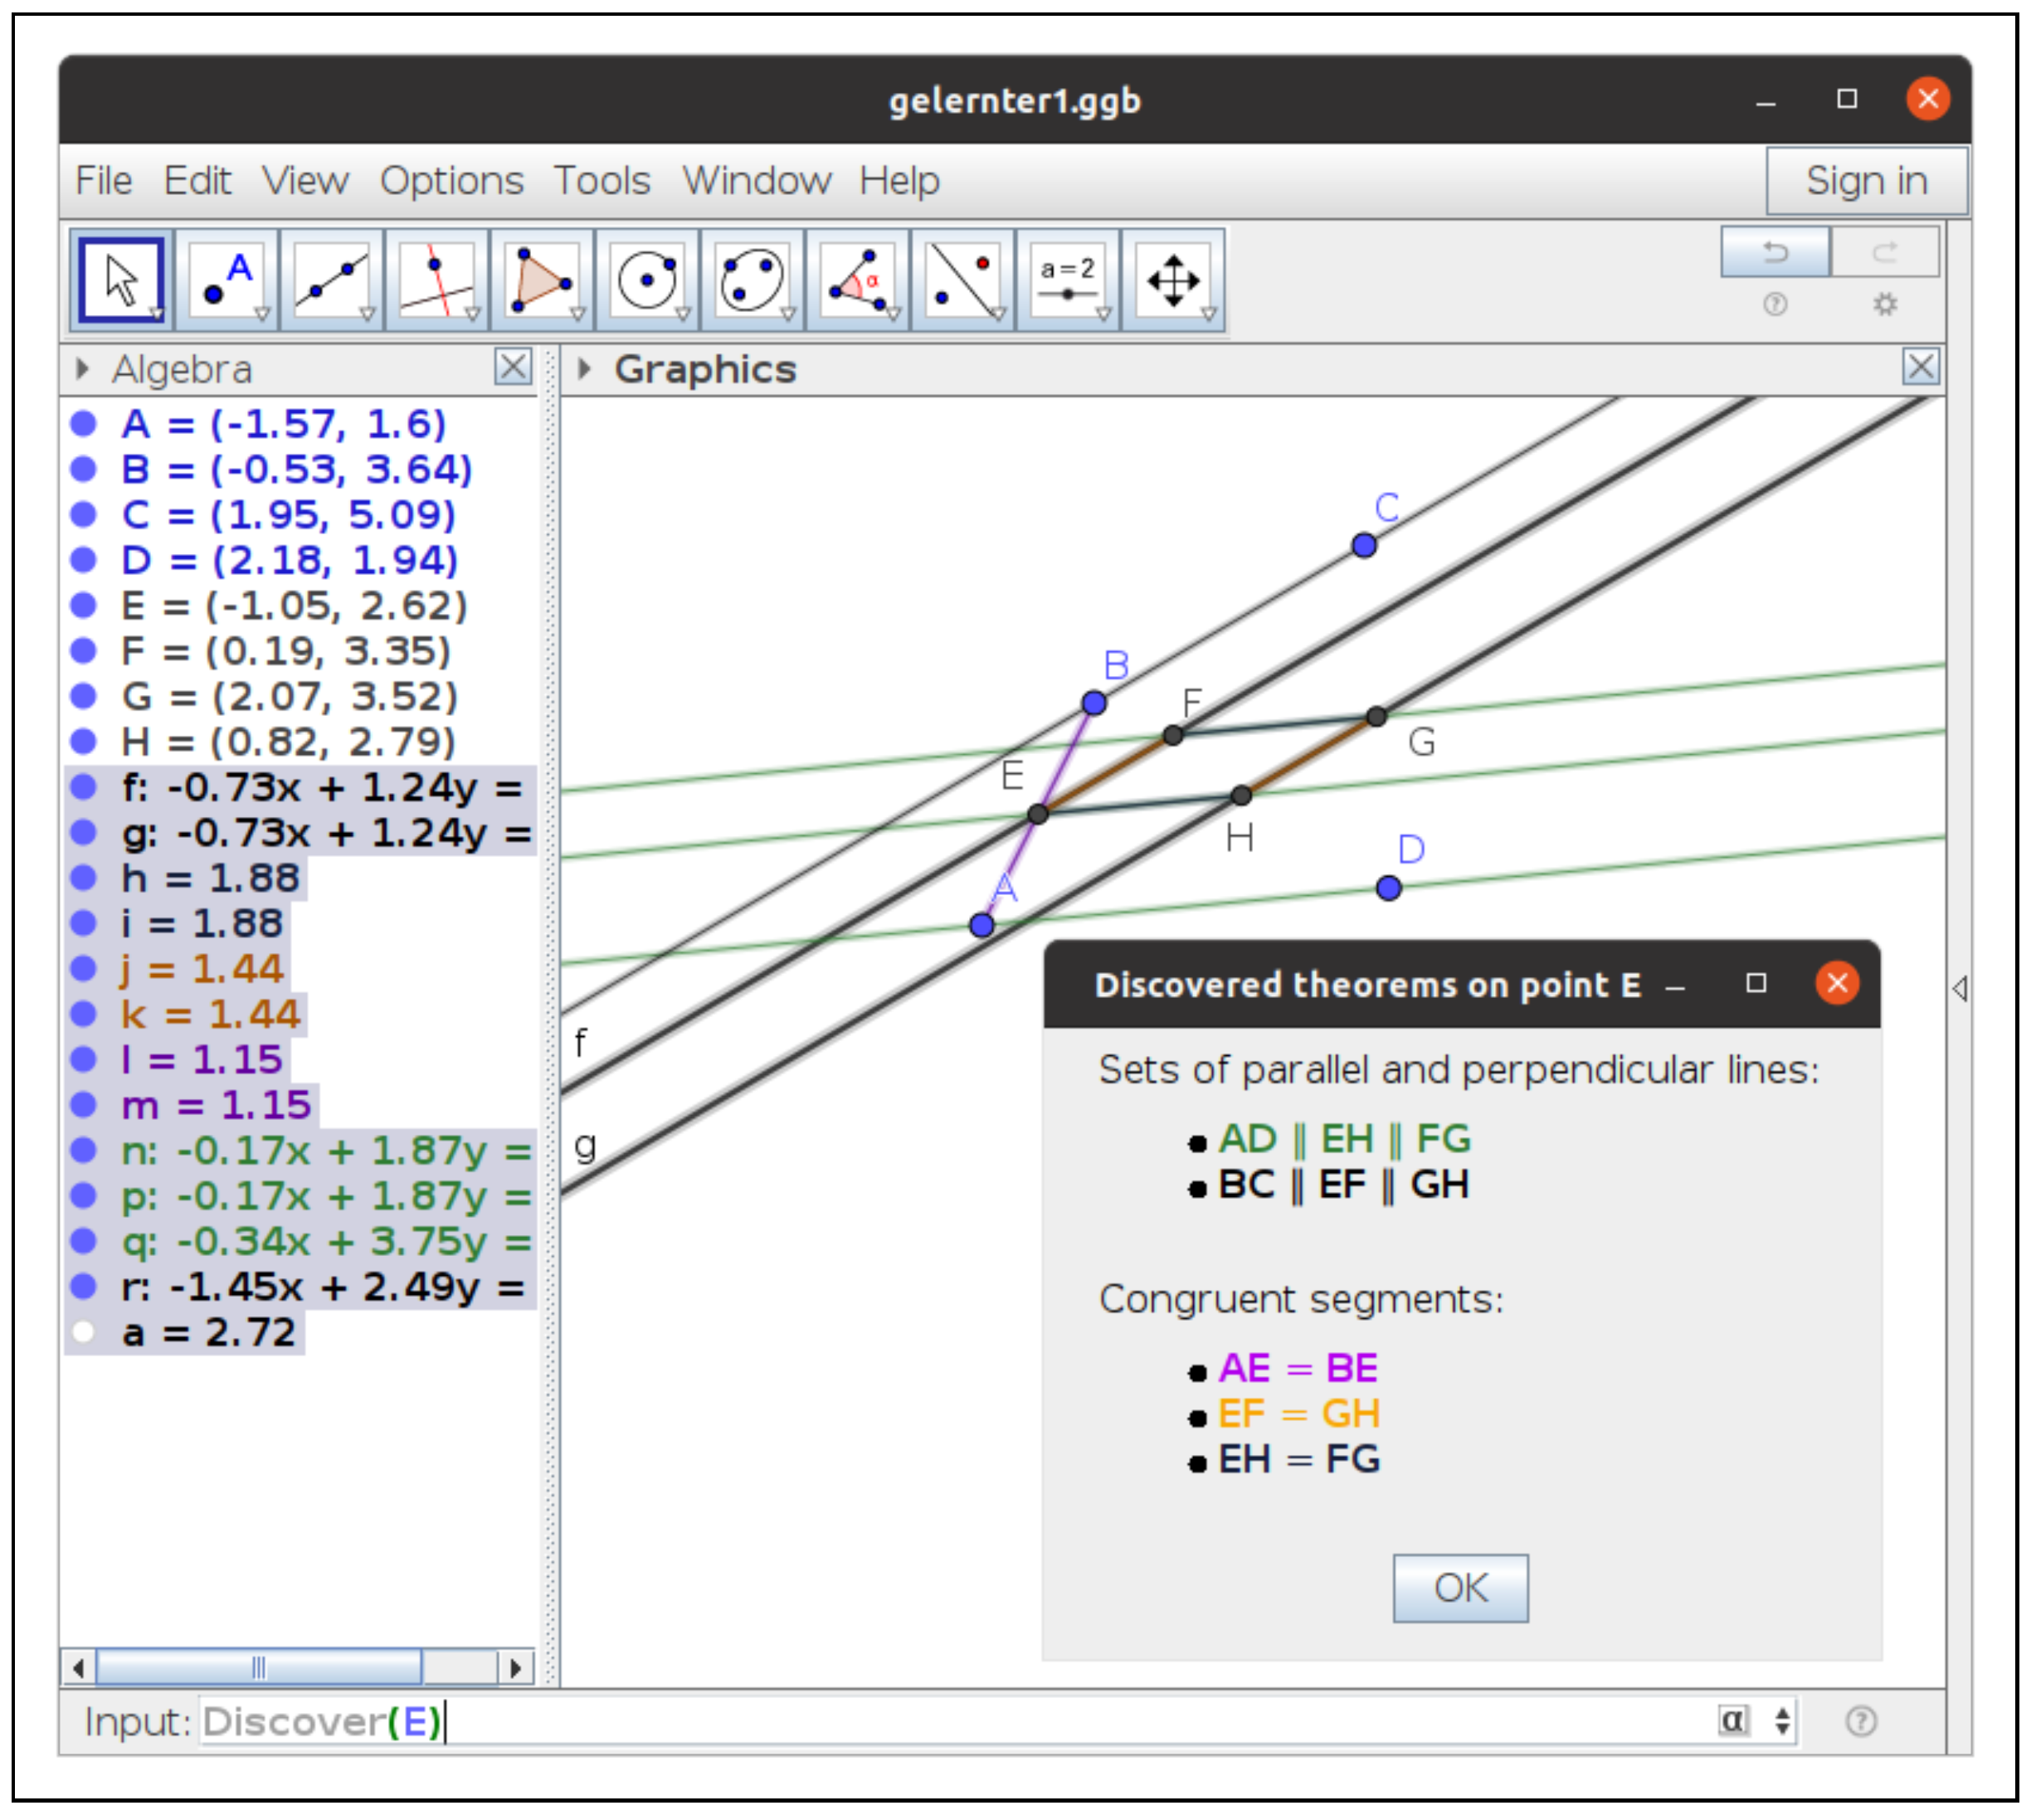Select the Move arrow tool

(x=122, y=280)
